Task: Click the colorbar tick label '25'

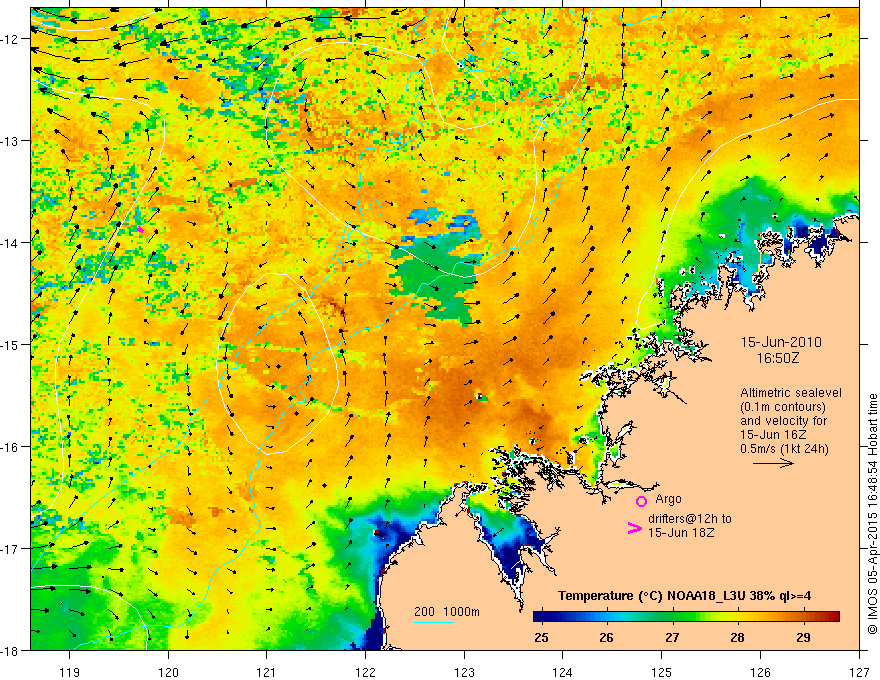Action: (x=541, y=637)
